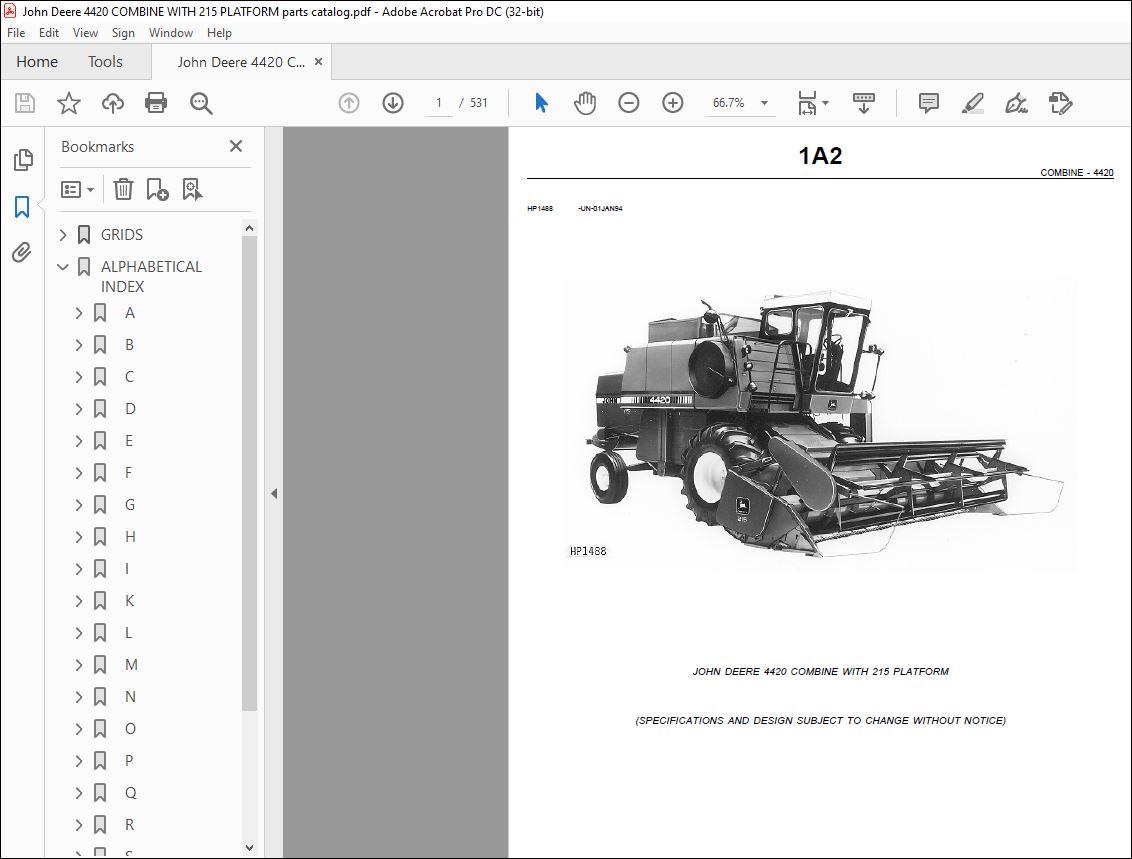Expand the P bookmark chevron
The height and width of the screenshot is (859, 1132).
[x=79, y=761]
